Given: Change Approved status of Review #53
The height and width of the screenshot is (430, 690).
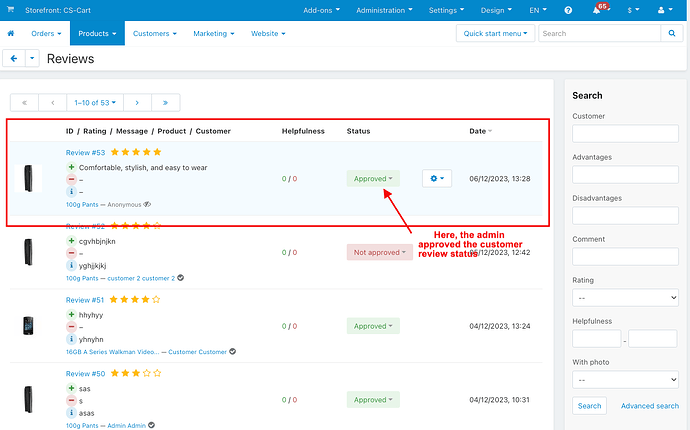Looking at the screenshot, I should tap(373, 178).
